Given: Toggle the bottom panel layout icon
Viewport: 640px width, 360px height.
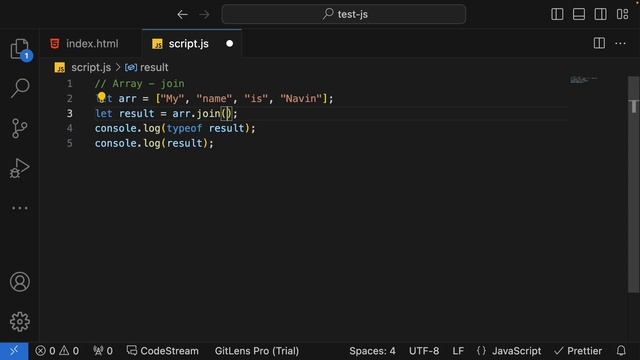Looking at the screenshot, I should (x=579, y=14).
